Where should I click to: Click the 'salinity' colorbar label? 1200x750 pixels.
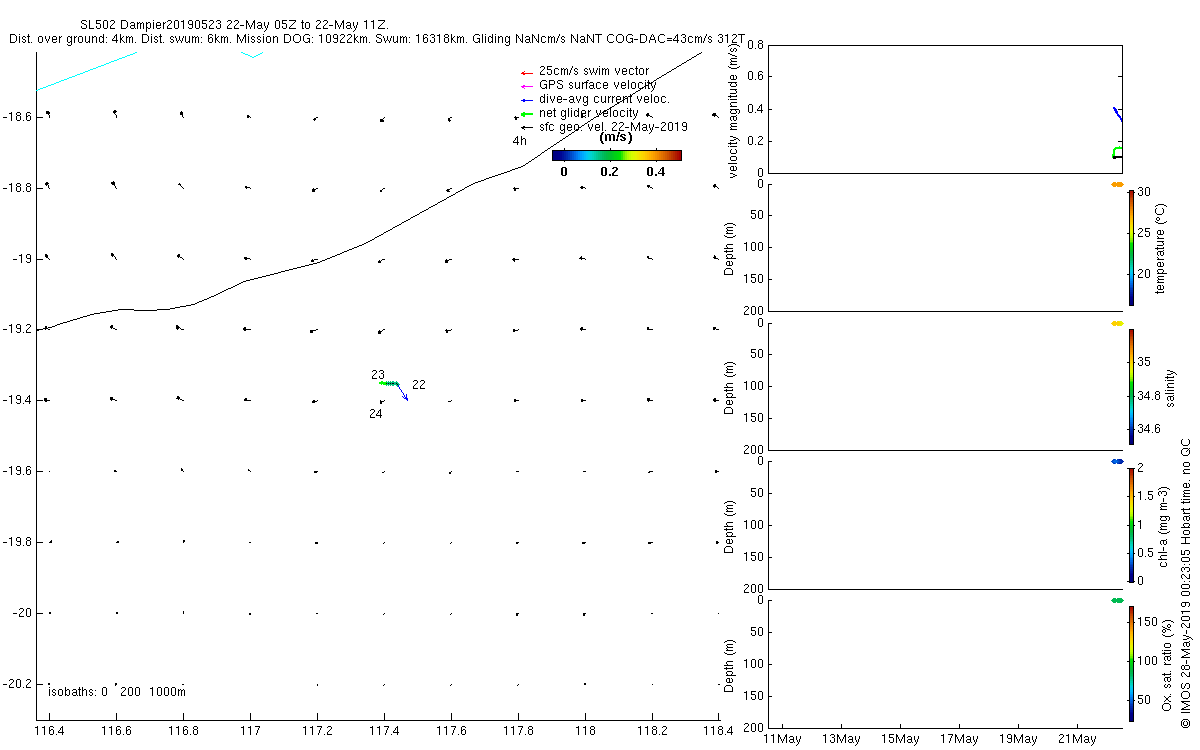tap(1169, 386)
